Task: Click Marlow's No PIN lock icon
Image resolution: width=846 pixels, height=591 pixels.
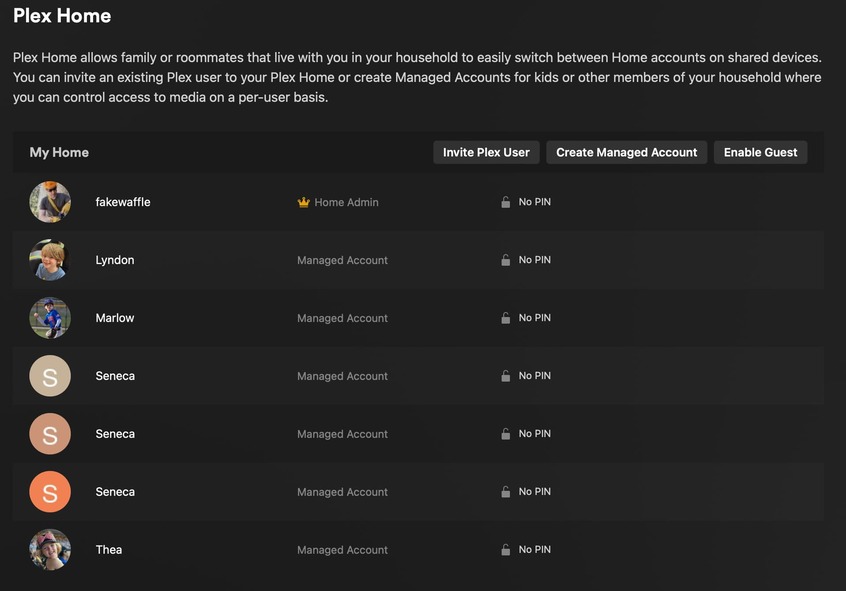Action: click(506, 318)
